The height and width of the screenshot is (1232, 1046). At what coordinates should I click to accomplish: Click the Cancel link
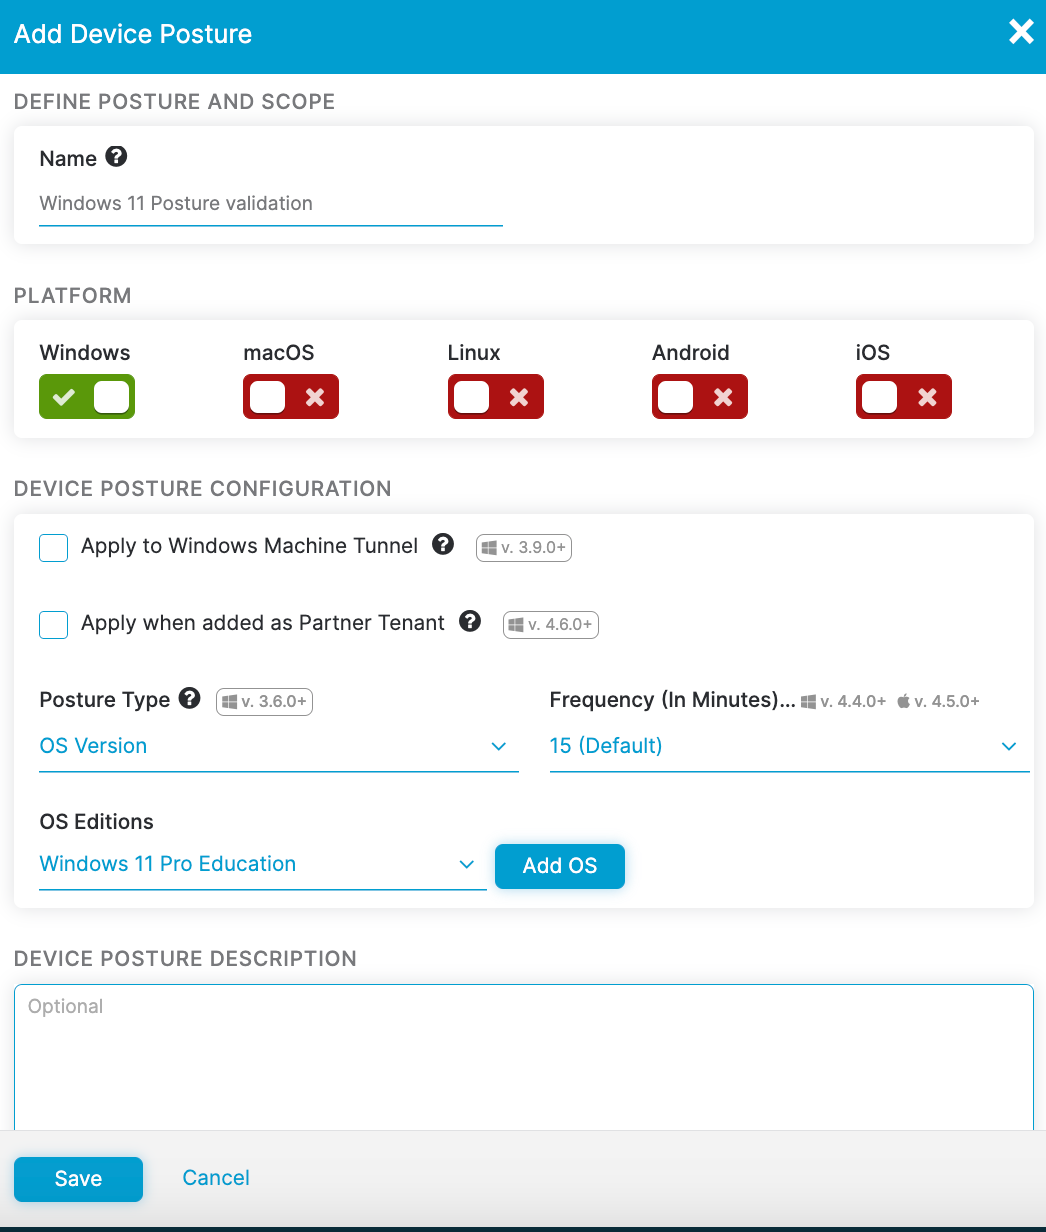coord(215,1178)
